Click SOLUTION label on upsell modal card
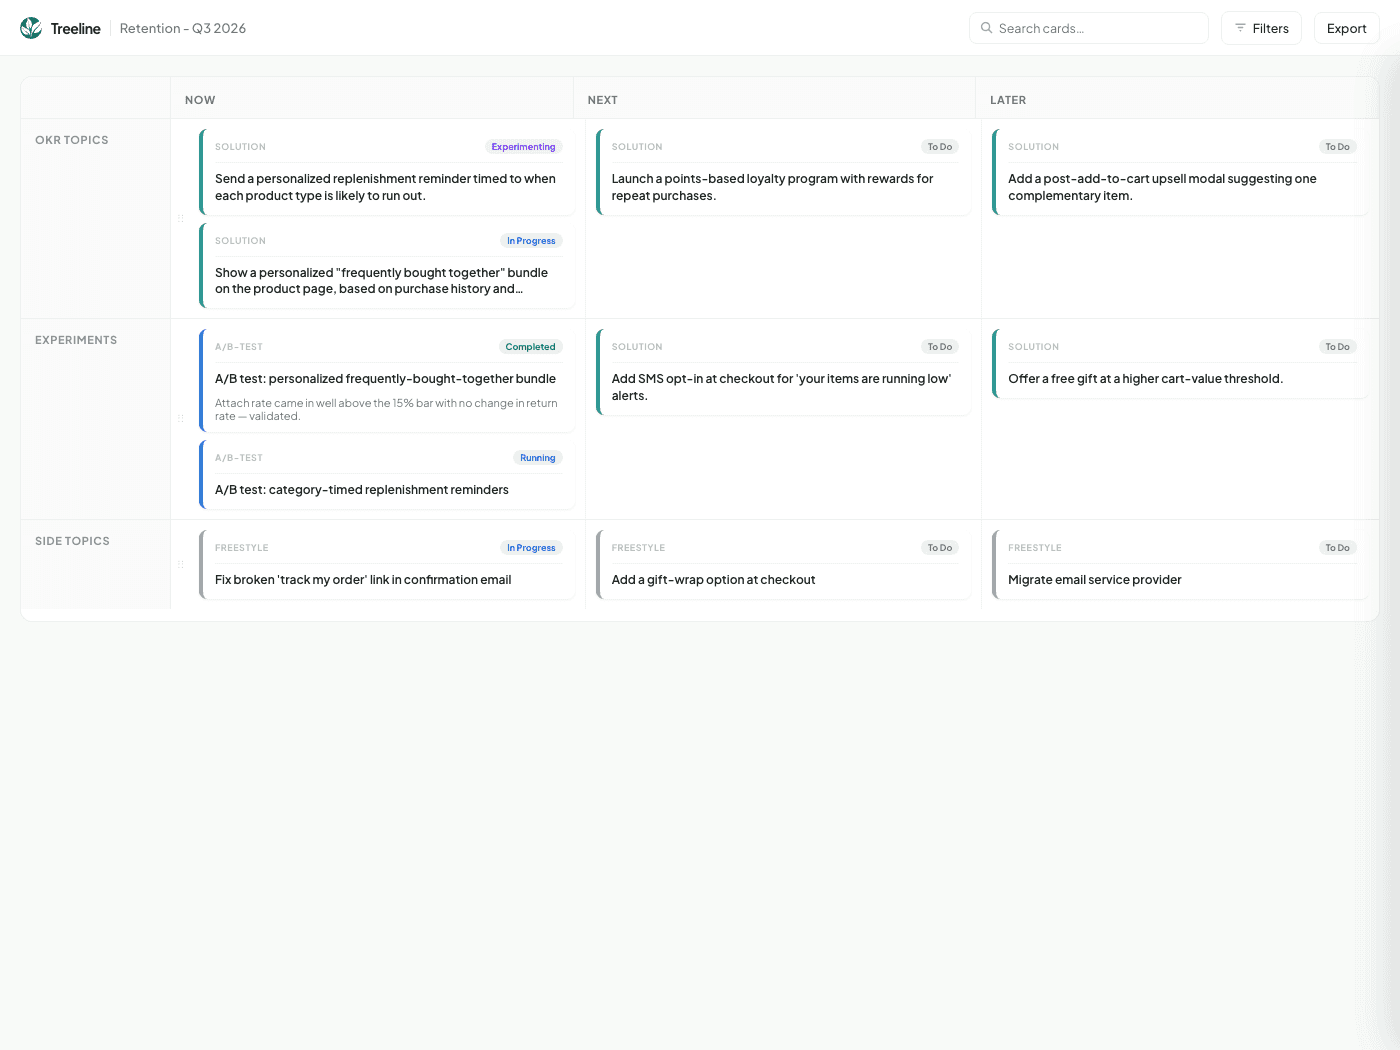The image size is (1400, 1050). click(1033, 147)
